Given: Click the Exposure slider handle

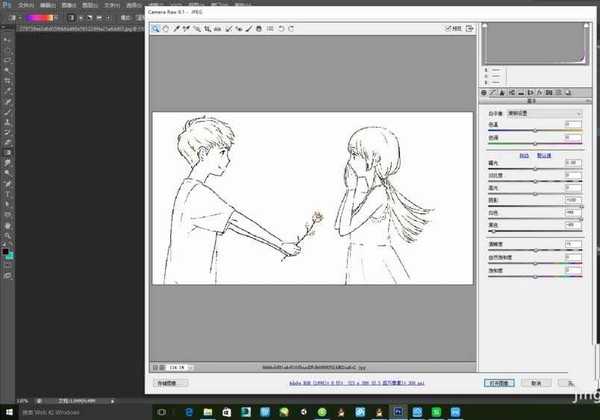Looking at the screenshot, I should point(533,168).
